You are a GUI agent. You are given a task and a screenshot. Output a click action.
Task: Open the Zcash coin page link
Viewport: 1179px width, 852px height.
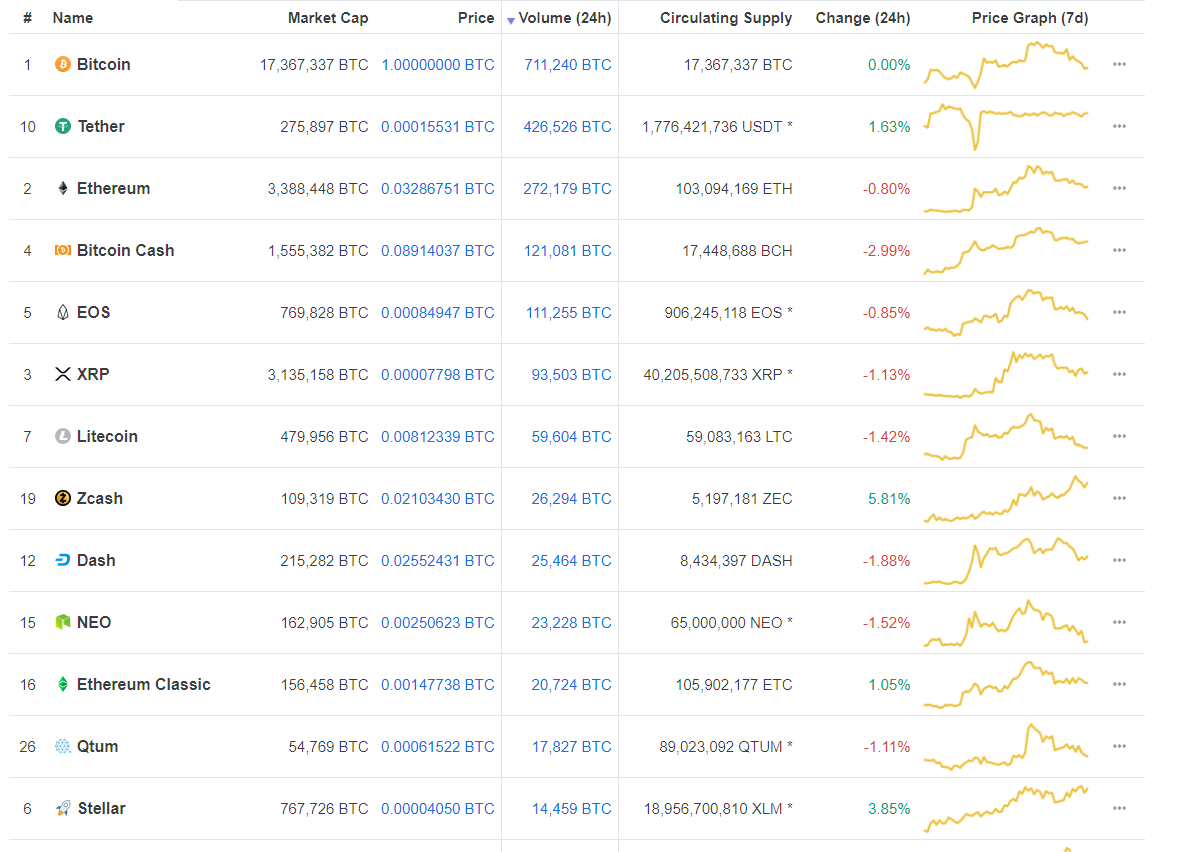click(x=99, y=499)
